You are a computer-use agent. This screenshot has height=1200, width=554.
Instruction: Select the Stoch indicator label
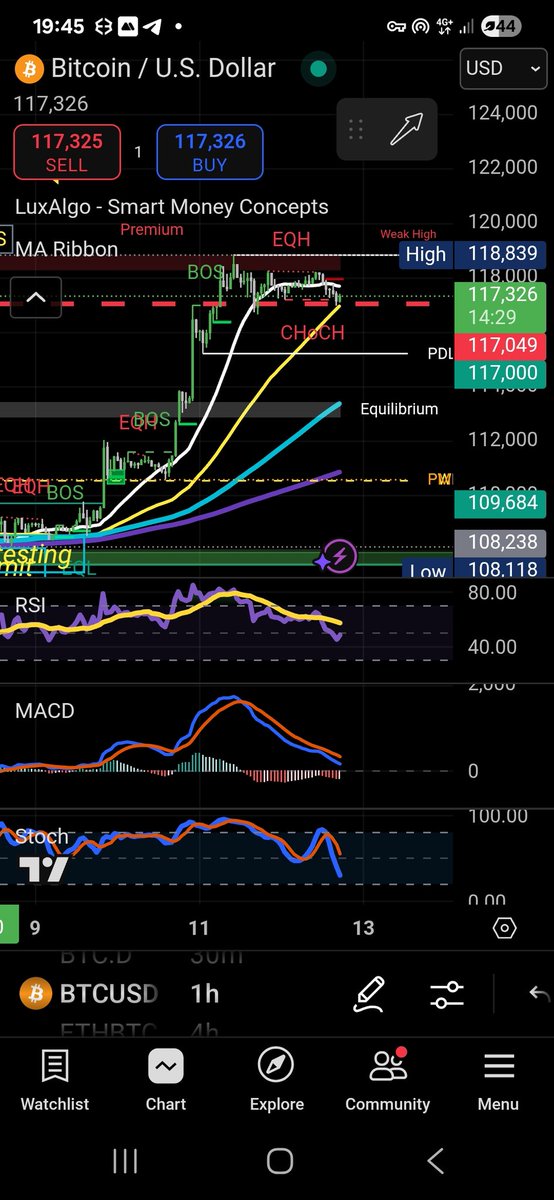42,836
